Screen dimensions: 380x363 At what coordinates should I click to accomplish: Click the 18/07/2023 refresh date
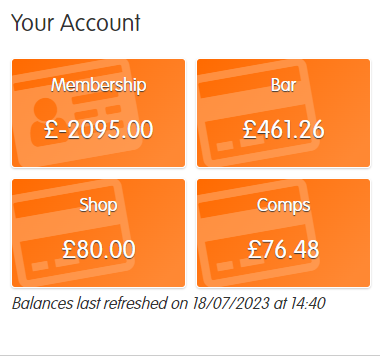231,303
